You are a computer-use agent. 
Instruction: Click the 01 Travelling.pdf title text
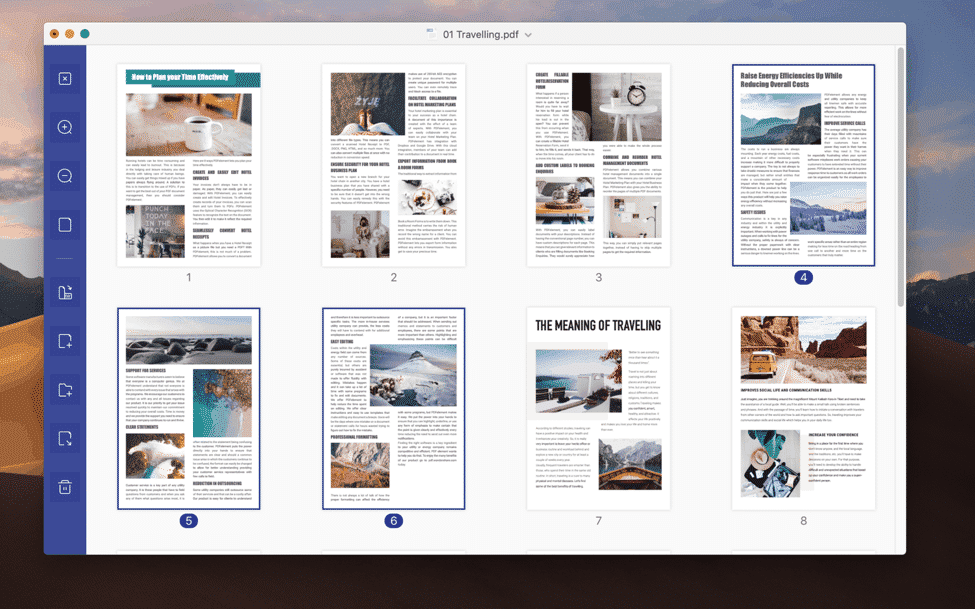pyautogui.click(x=481, y=35)
